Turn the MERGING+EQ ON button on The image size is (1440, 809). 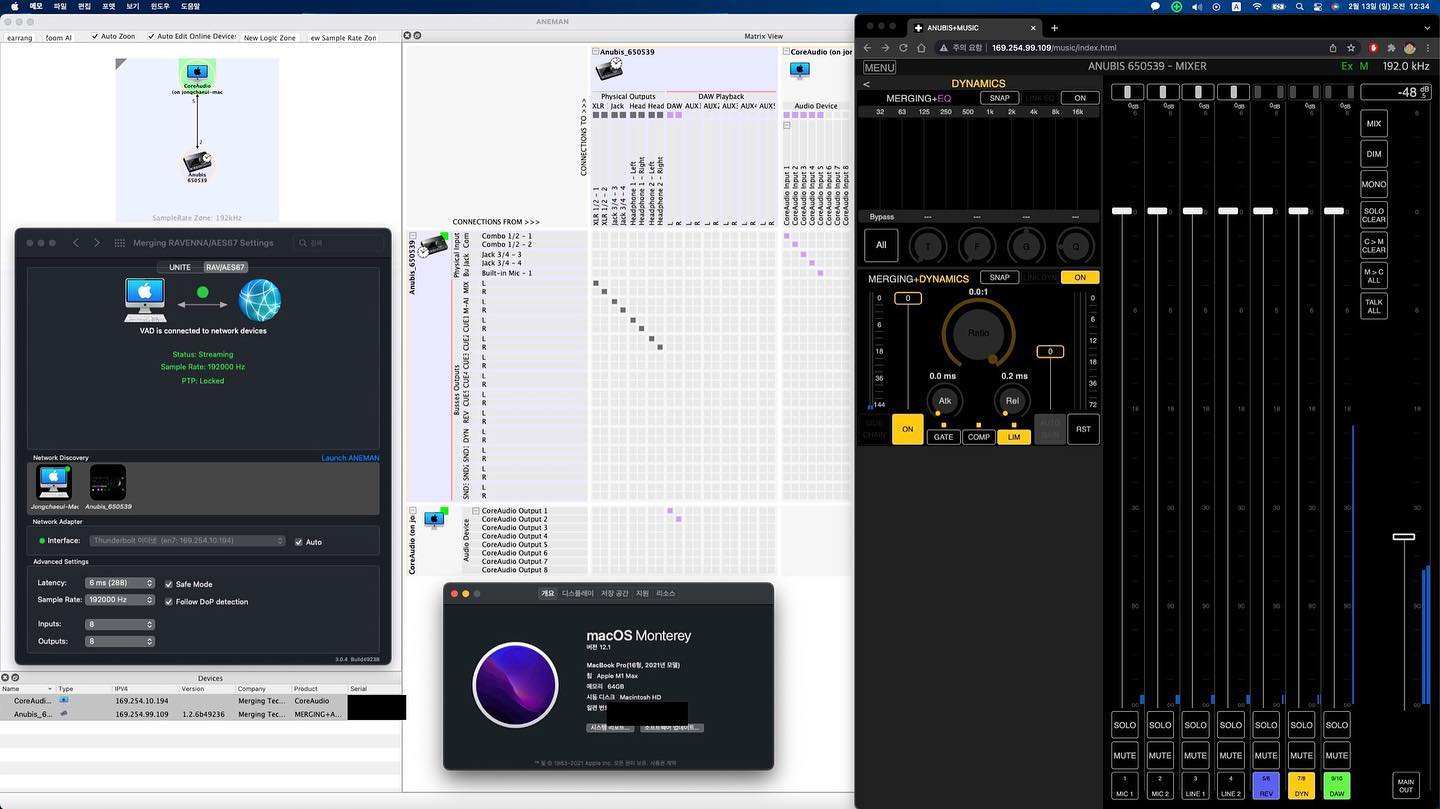(1080, 98)
